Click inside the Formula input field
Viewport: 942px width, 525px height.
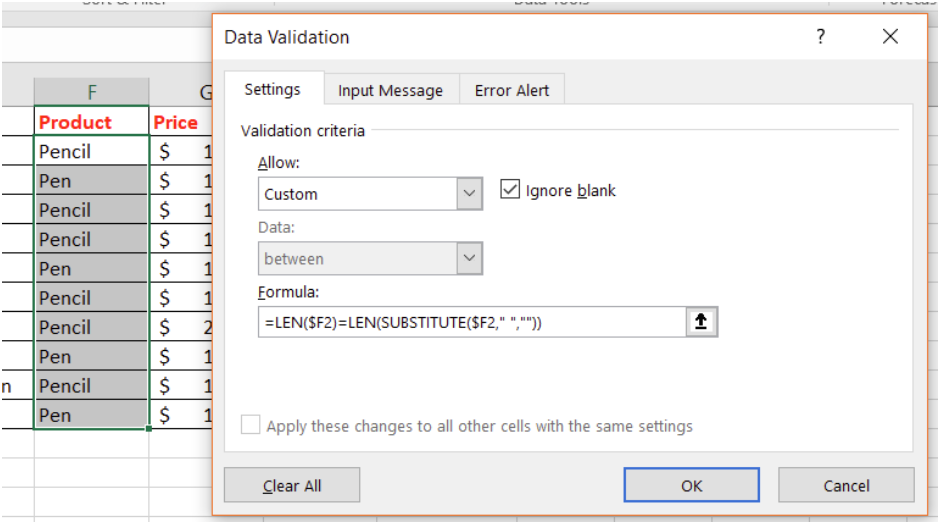coord(468,323)
